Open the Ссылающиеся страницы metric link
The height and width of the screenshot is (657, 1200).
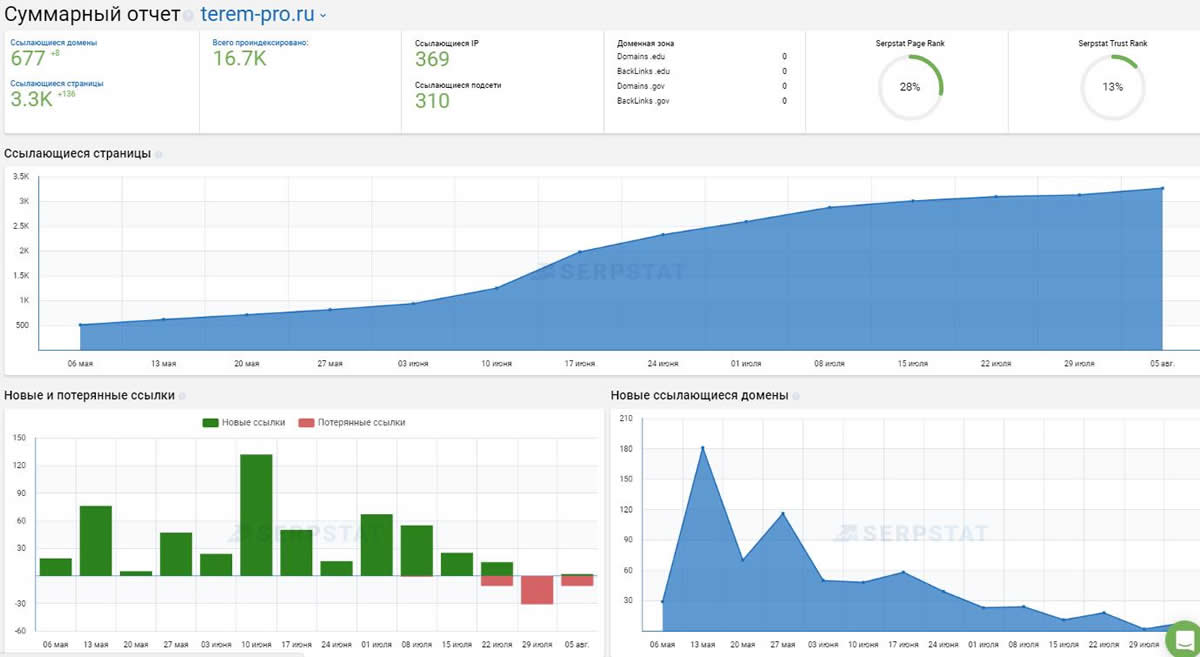[x=56, y=83]
